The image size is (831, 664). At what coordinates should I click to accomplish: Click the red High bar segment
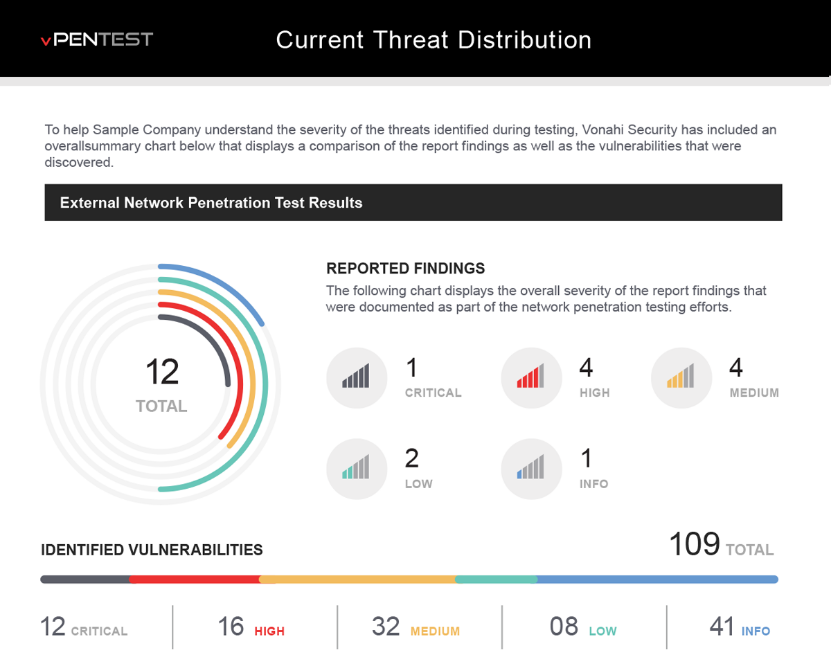coord(195,579)
